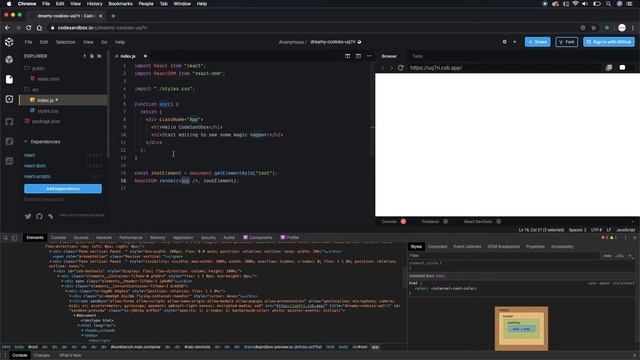
Task: Open the index.html file
Action: pos(45,79)
